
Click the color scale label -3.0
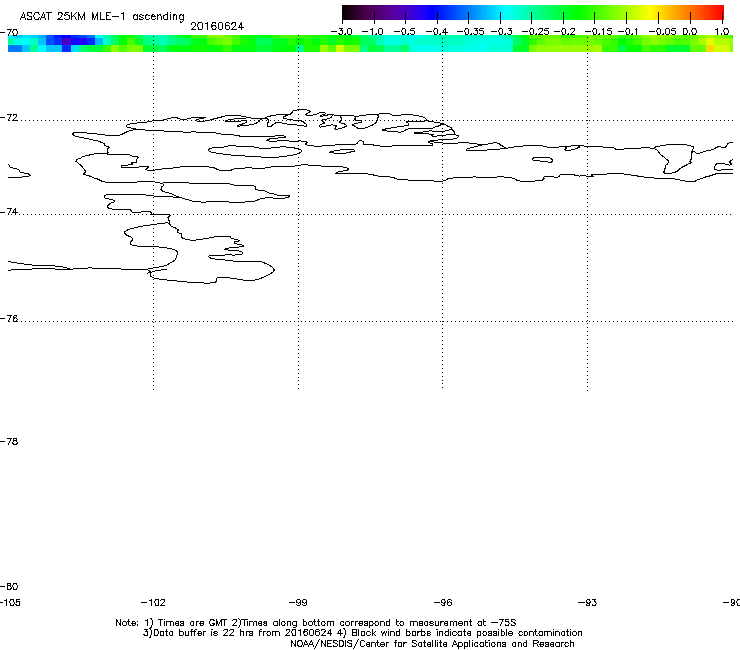[341, 32]
